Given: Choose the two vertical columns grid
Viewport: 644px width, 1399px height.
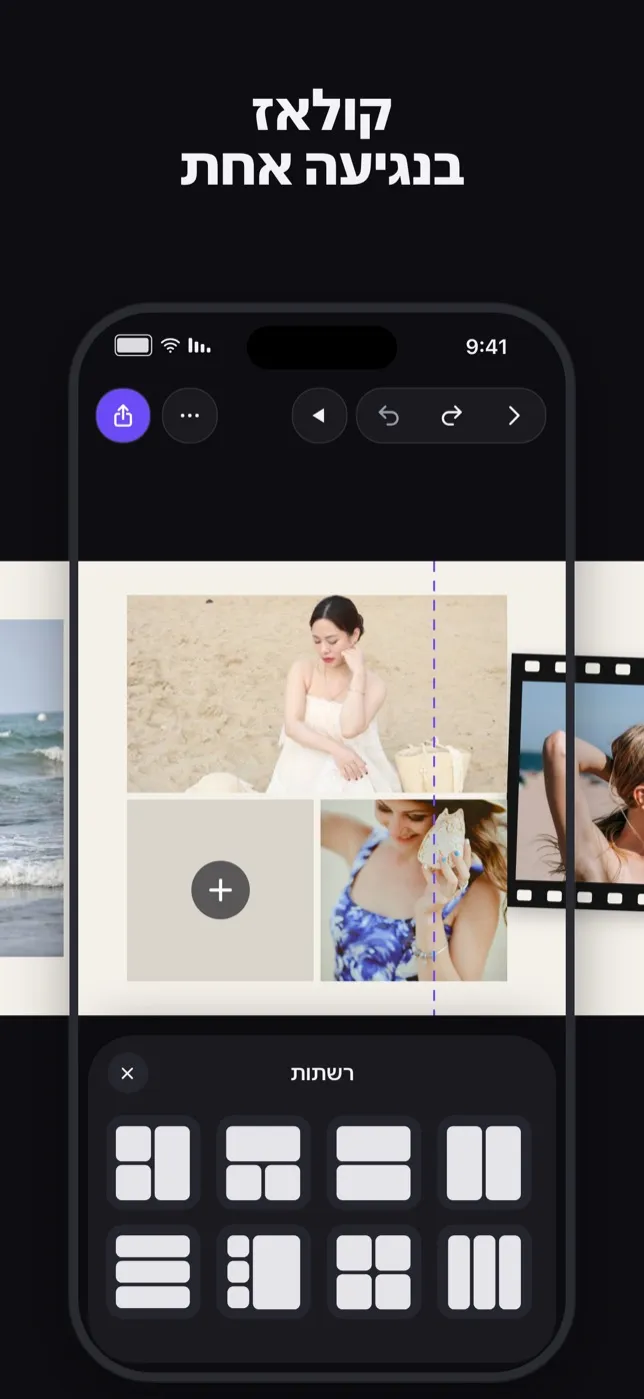Looking at the screenshot, I should [x=484, y=1163].
